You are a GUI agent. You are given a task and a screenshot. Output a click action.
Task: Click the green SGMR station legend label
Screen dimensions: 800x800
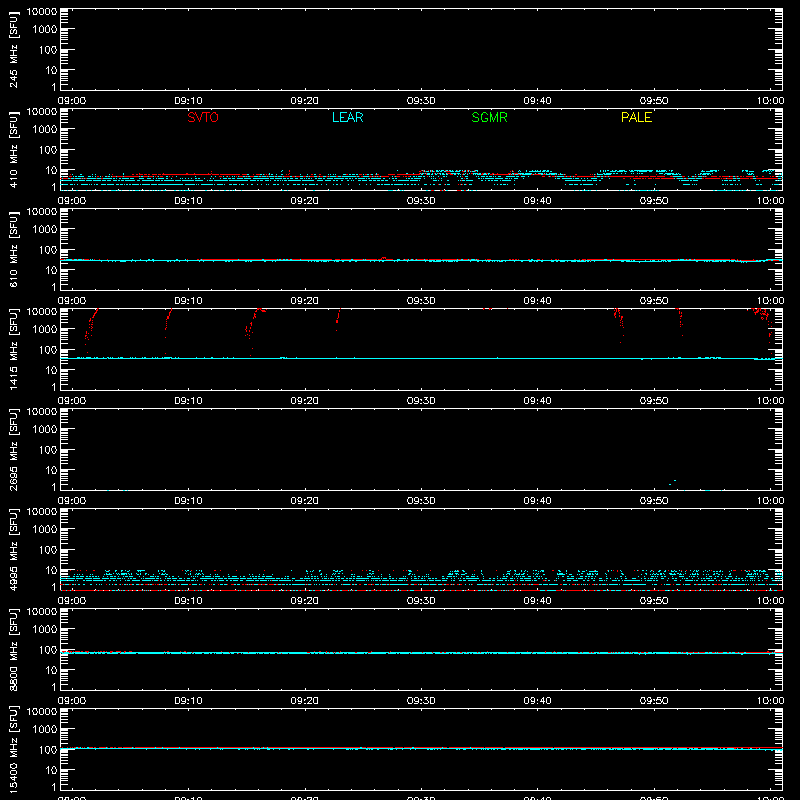(x=489, y=117)
